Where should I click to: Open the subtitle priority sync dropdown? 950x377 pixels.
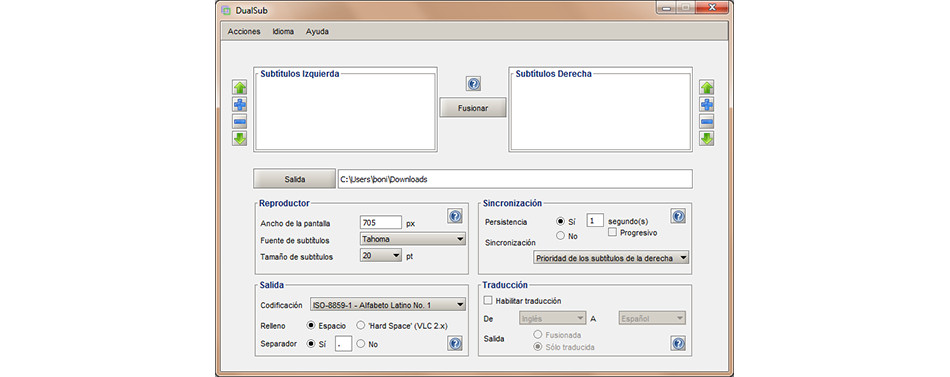click(x=611, y=258)
